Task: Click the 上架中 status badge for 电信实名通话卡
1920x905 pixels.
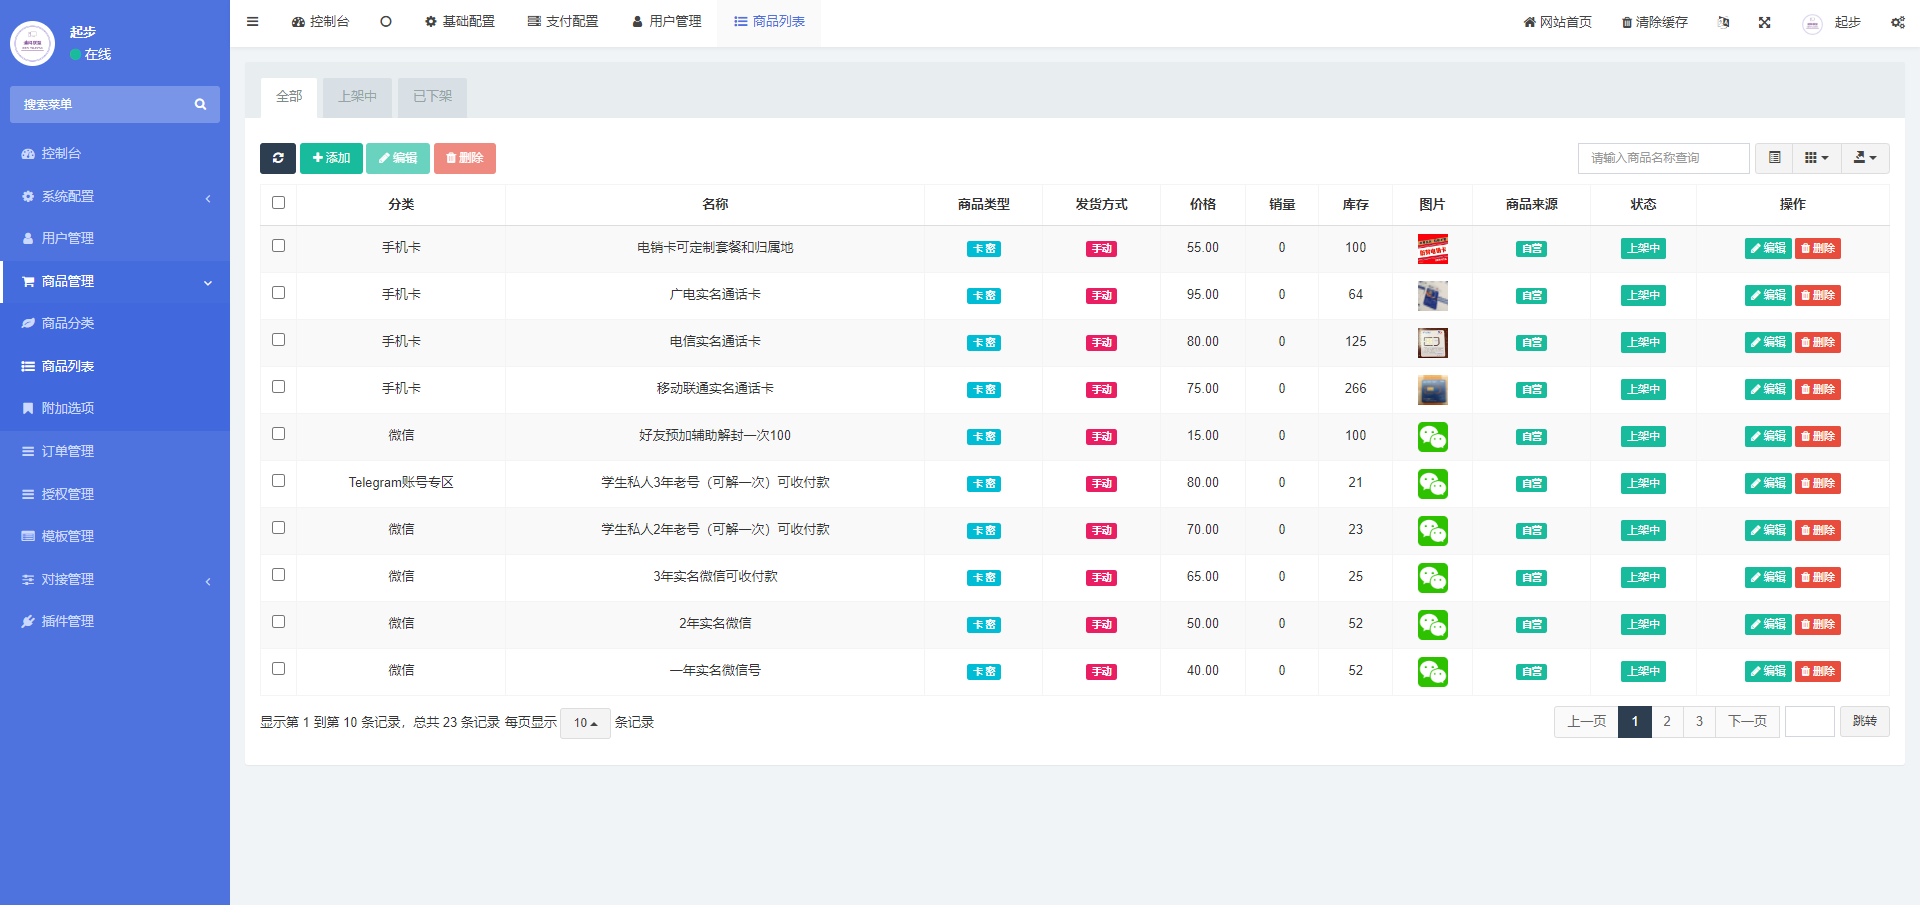Action: [1643, 342]
